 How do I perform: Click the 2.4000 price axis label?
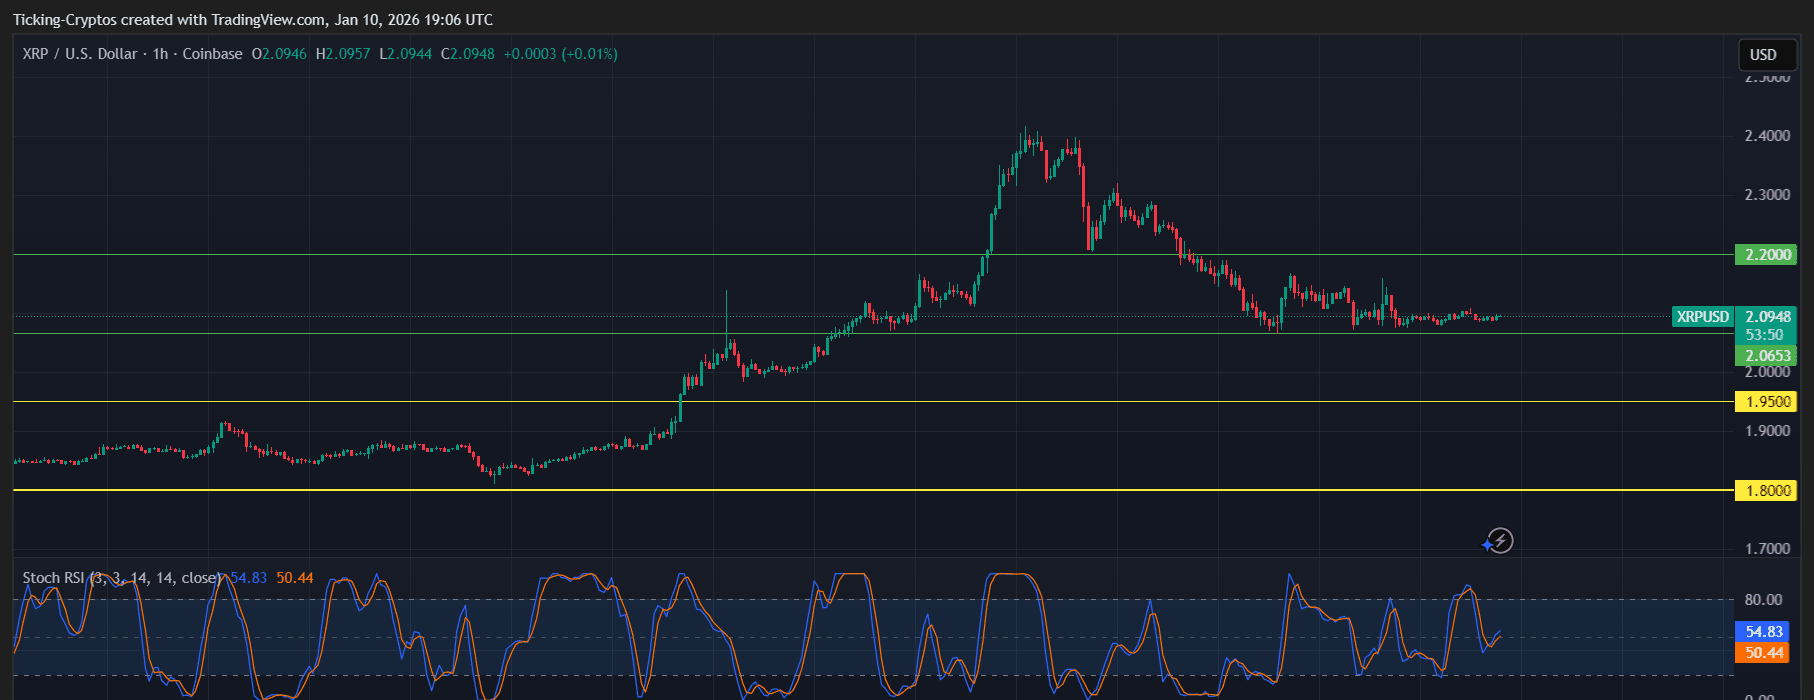[x=1767, y=136]
